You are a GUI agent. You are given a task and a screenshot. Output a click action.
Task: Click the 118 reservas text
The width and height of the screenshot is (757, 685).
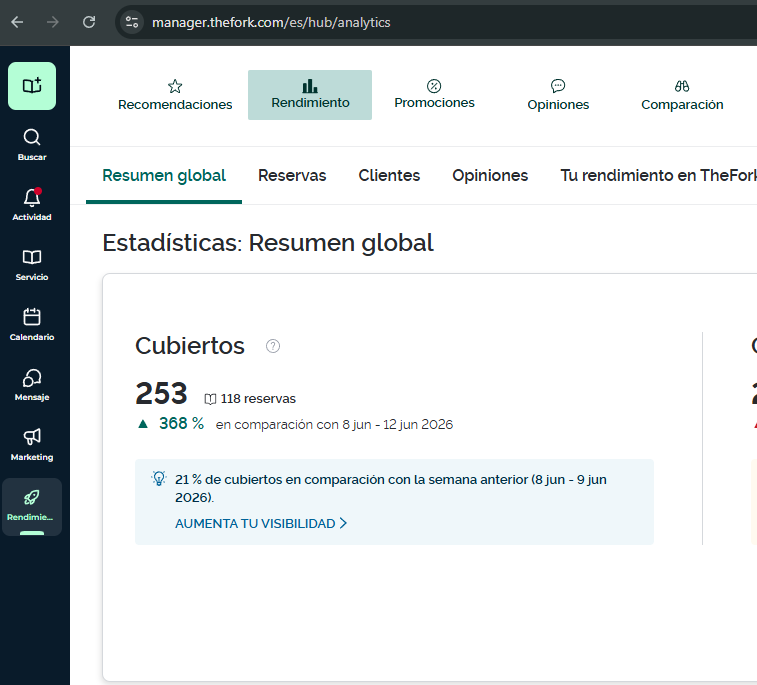pyautogui.click(x=258, y=399)
